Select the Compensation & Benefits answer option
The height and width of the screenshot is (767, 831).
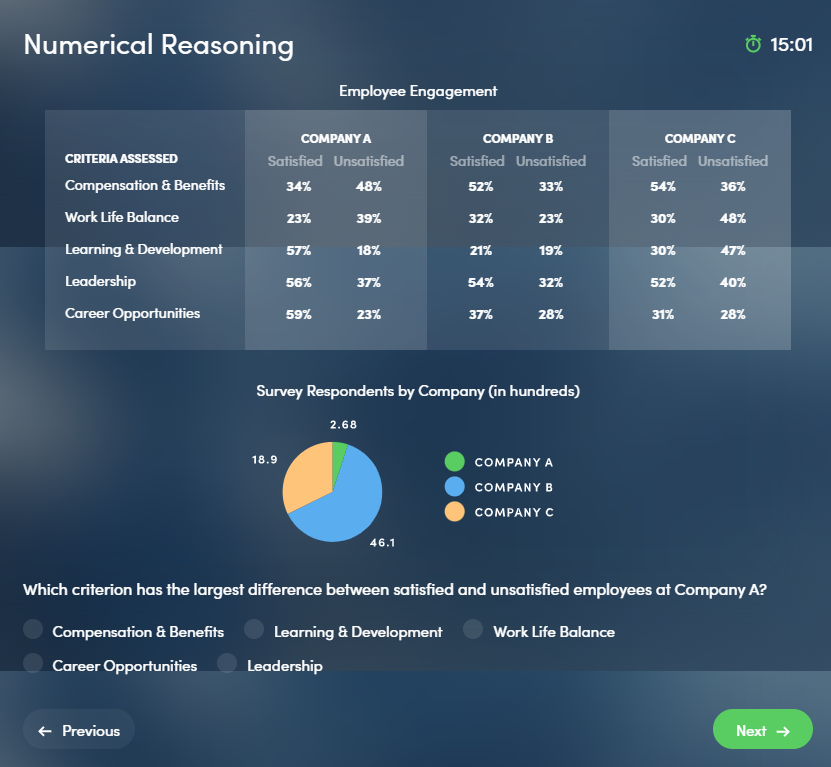point(33,629)
